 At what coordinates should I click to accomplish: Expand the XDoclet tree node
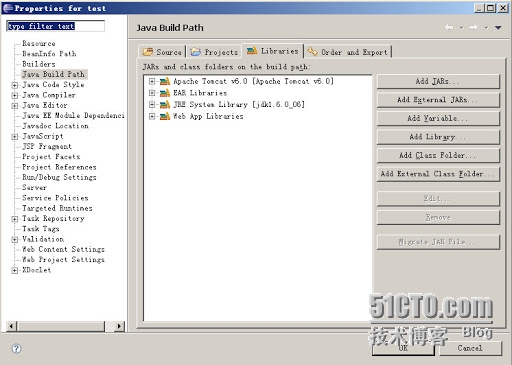click(x=14, y=270)
